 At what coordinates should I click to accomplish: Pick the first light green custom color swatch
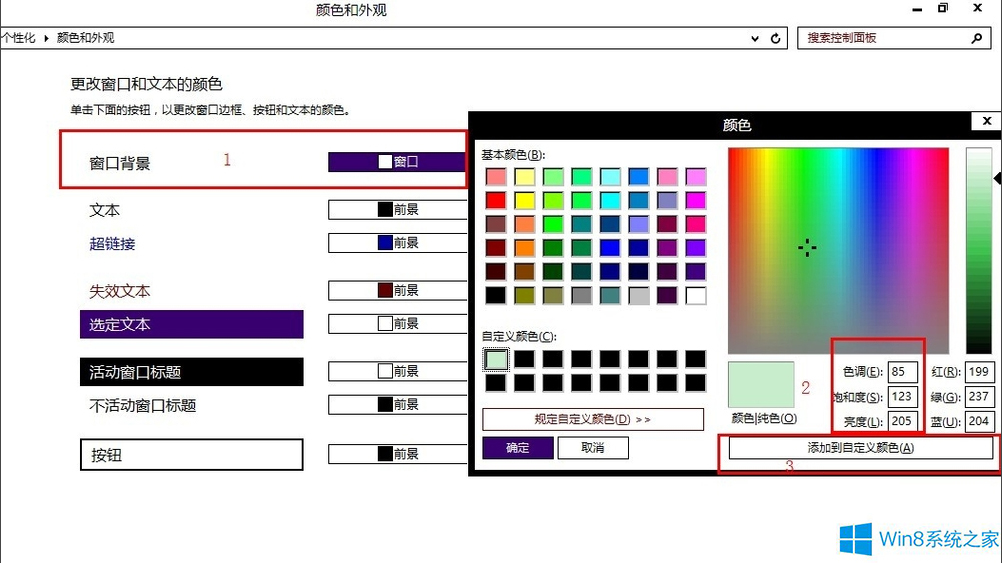pos(496,358)
